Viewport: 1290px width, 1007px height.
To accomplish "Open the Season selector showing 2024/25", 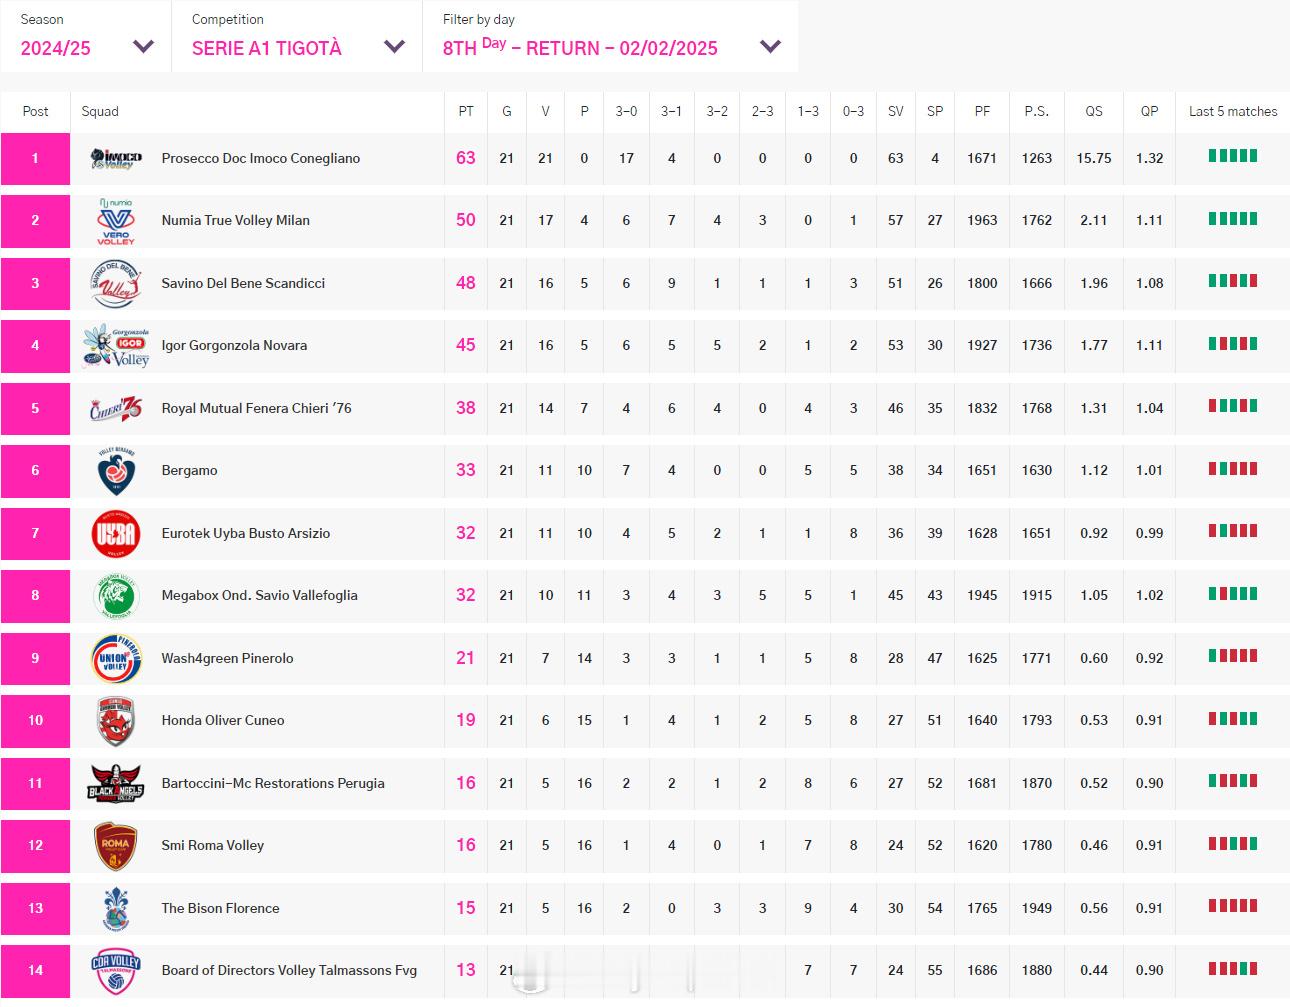I will 86,36.
